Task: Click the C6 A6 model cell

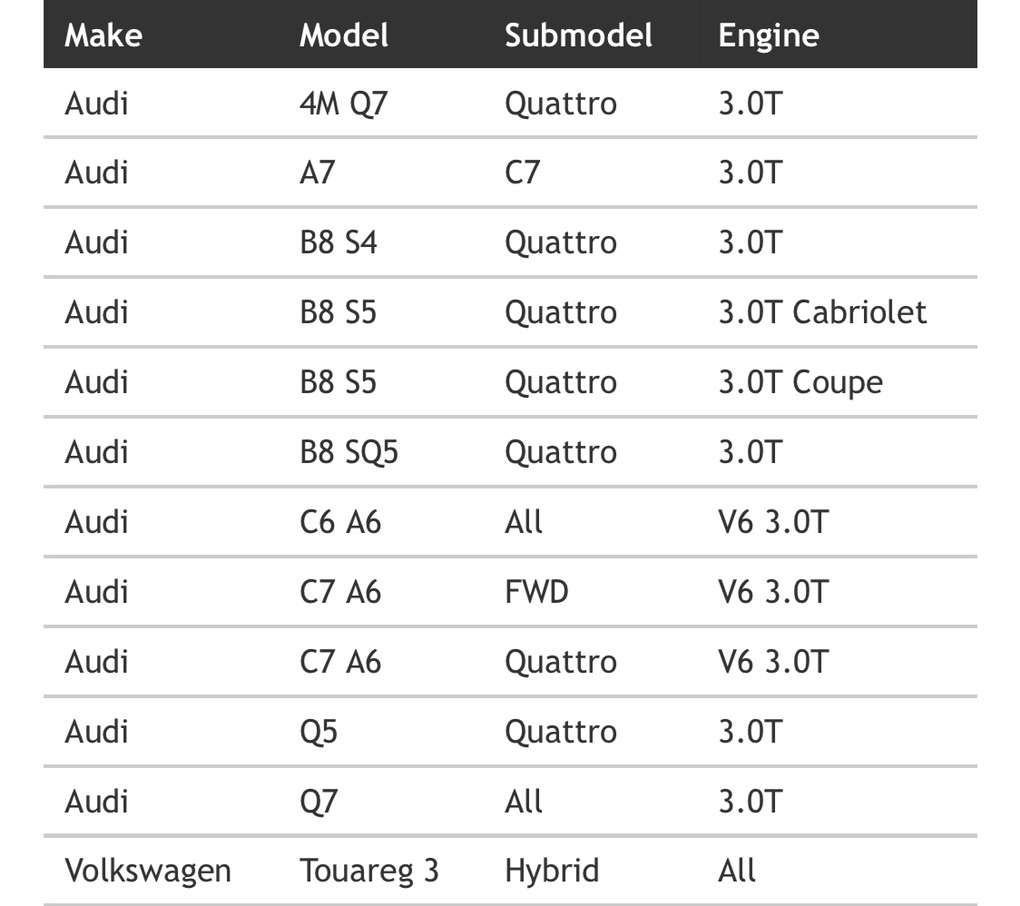Action: tap(340, 522)
